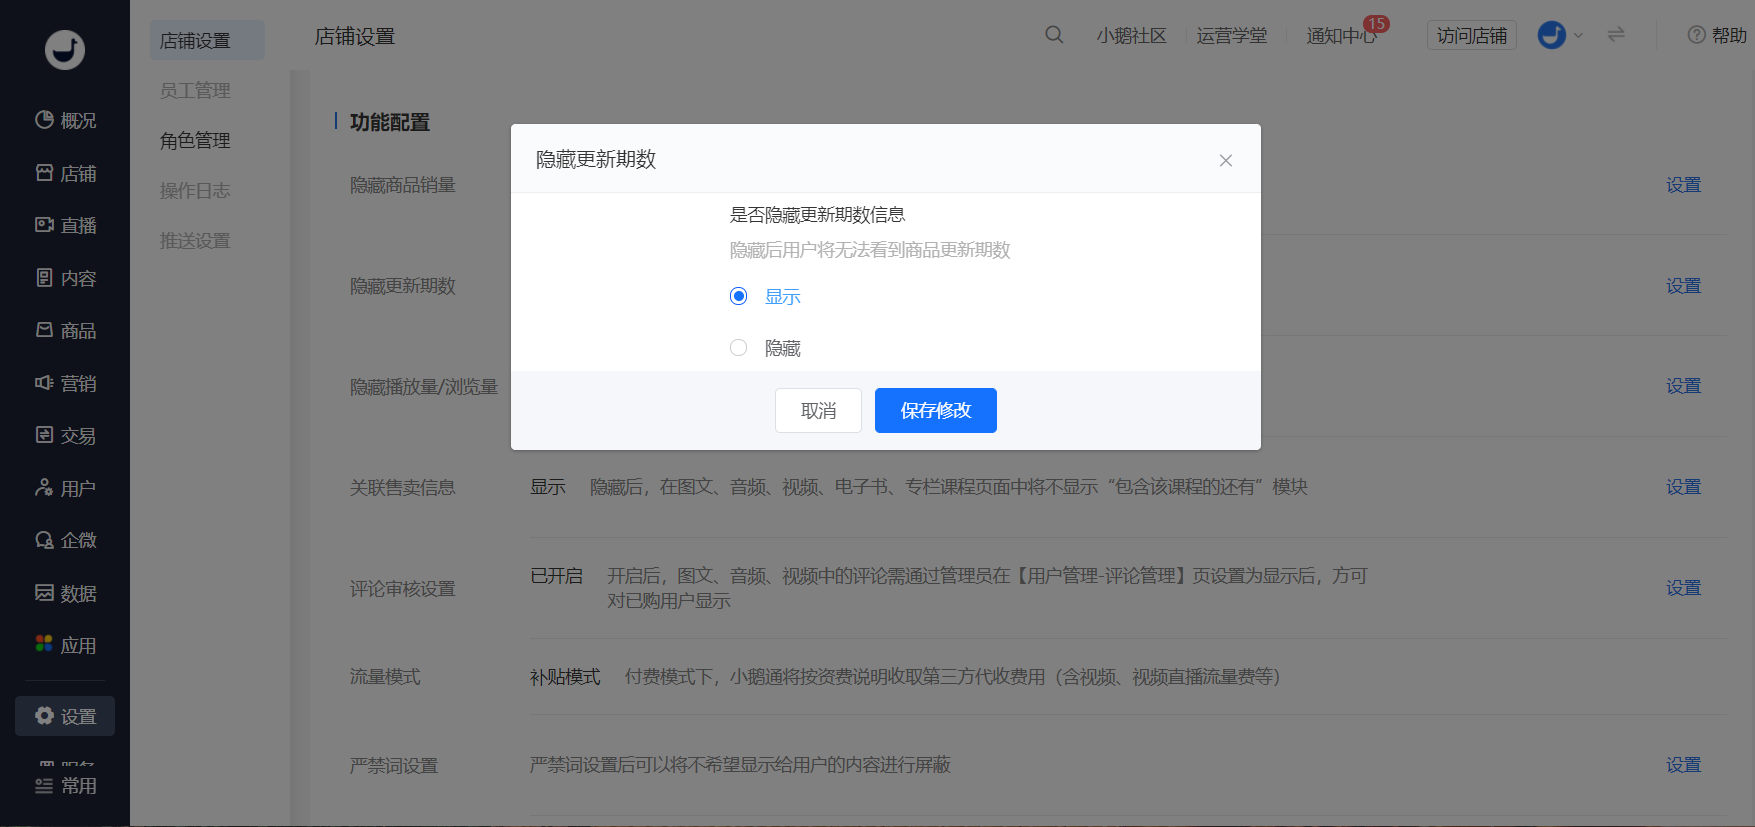
Task: Open 店铺设置 submenu item
Action: pyautogui.click(x=207, y=40)
